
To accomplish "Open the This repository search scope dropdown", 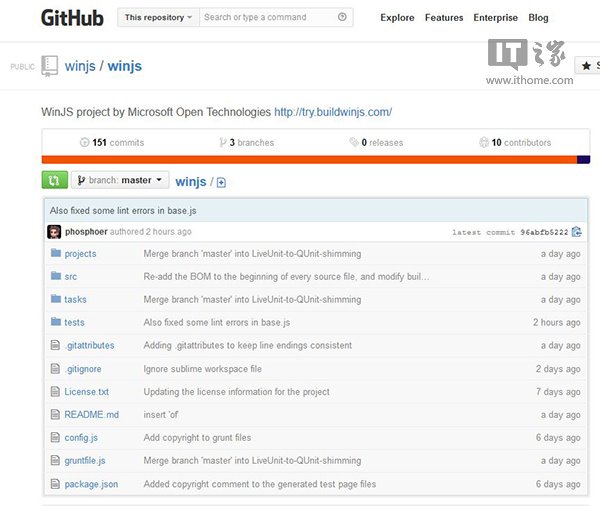I will [158, 17].
